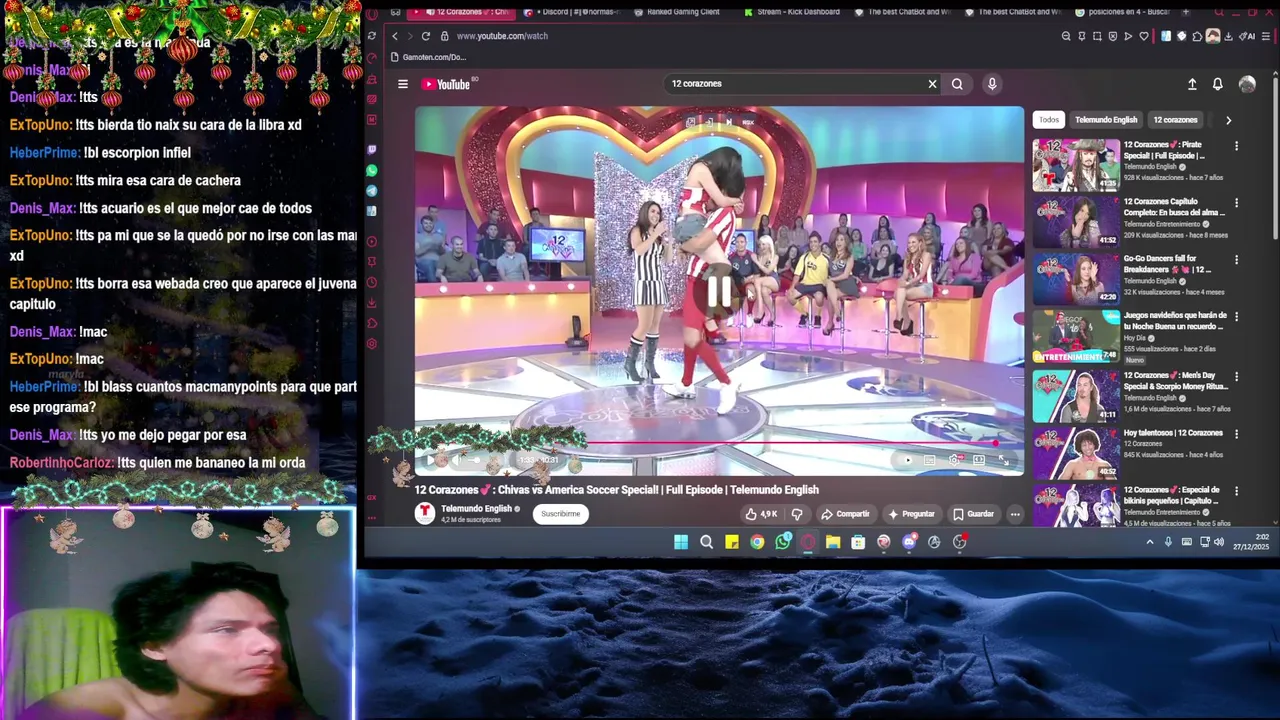Click the Compartir button
1280x720 pixels.
845,514
